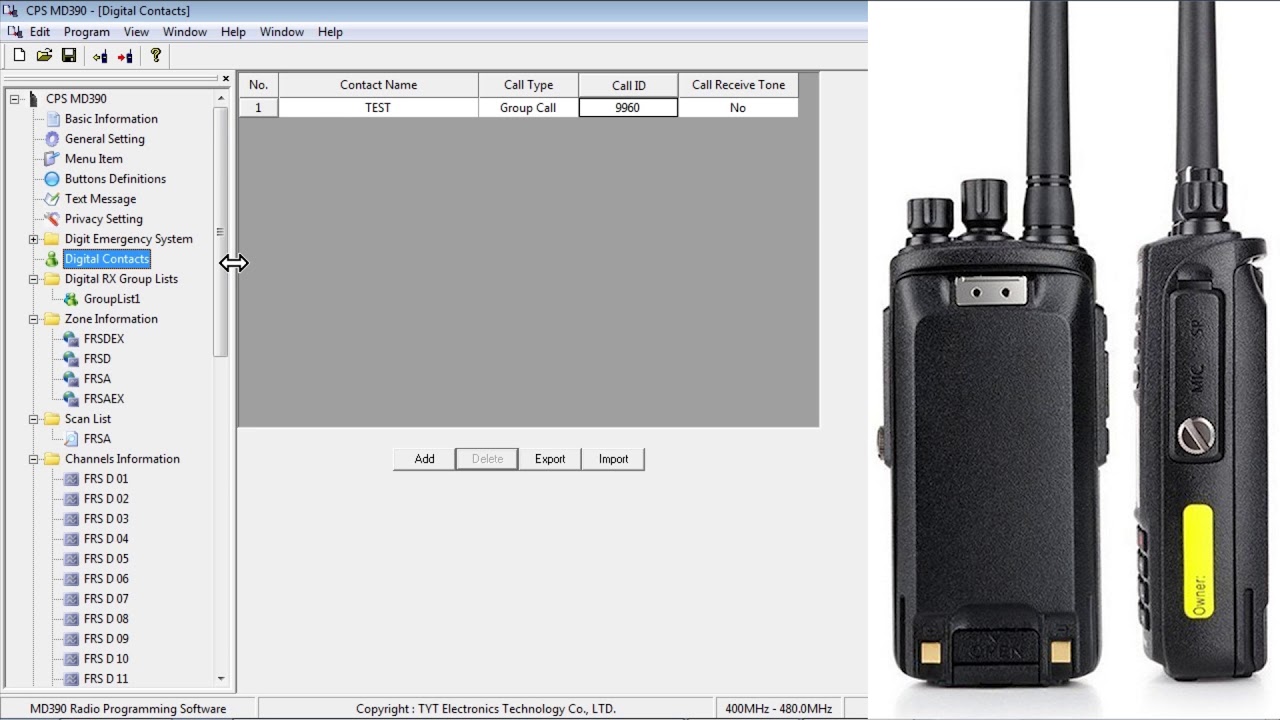The image size is (1280, 720).
Task: Select the FRS D 01 channel icon
Action: click(x=71, y=479)
